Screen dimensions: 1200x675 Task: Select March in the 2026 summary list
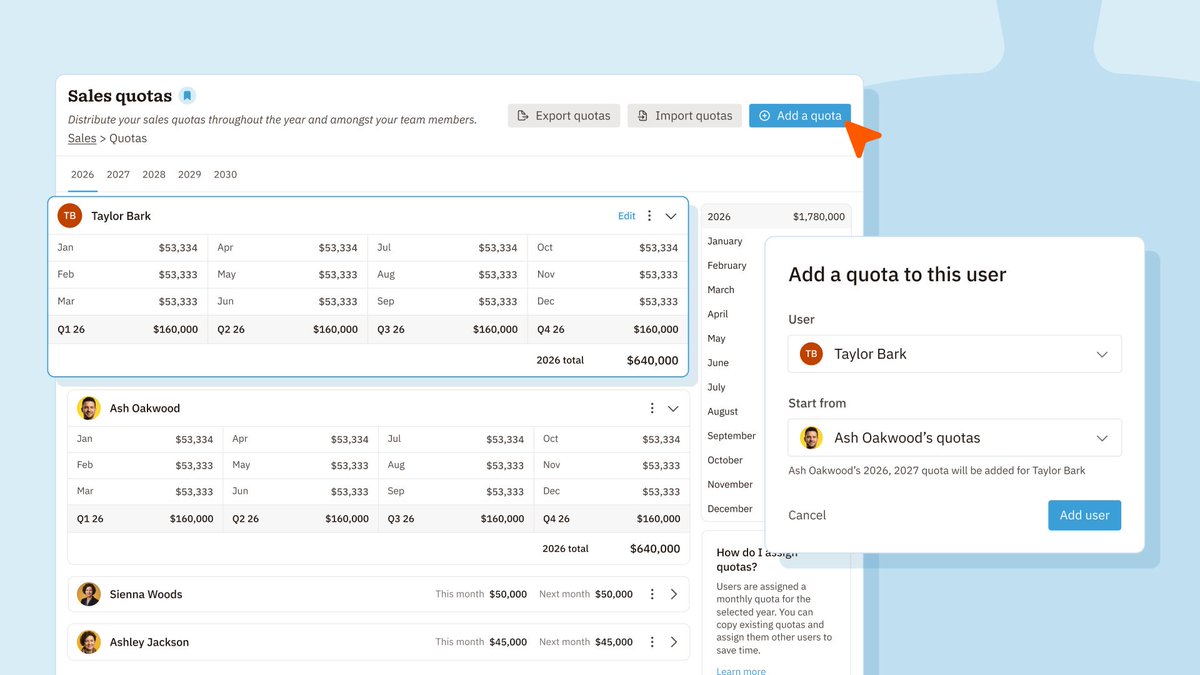[x=721, y=290]
